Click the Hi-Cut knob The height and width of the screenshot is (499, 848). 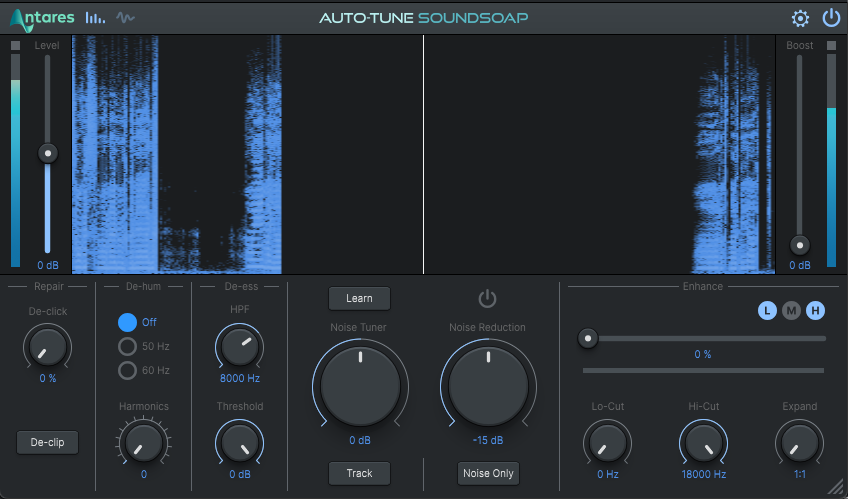[x=704, y=443]
